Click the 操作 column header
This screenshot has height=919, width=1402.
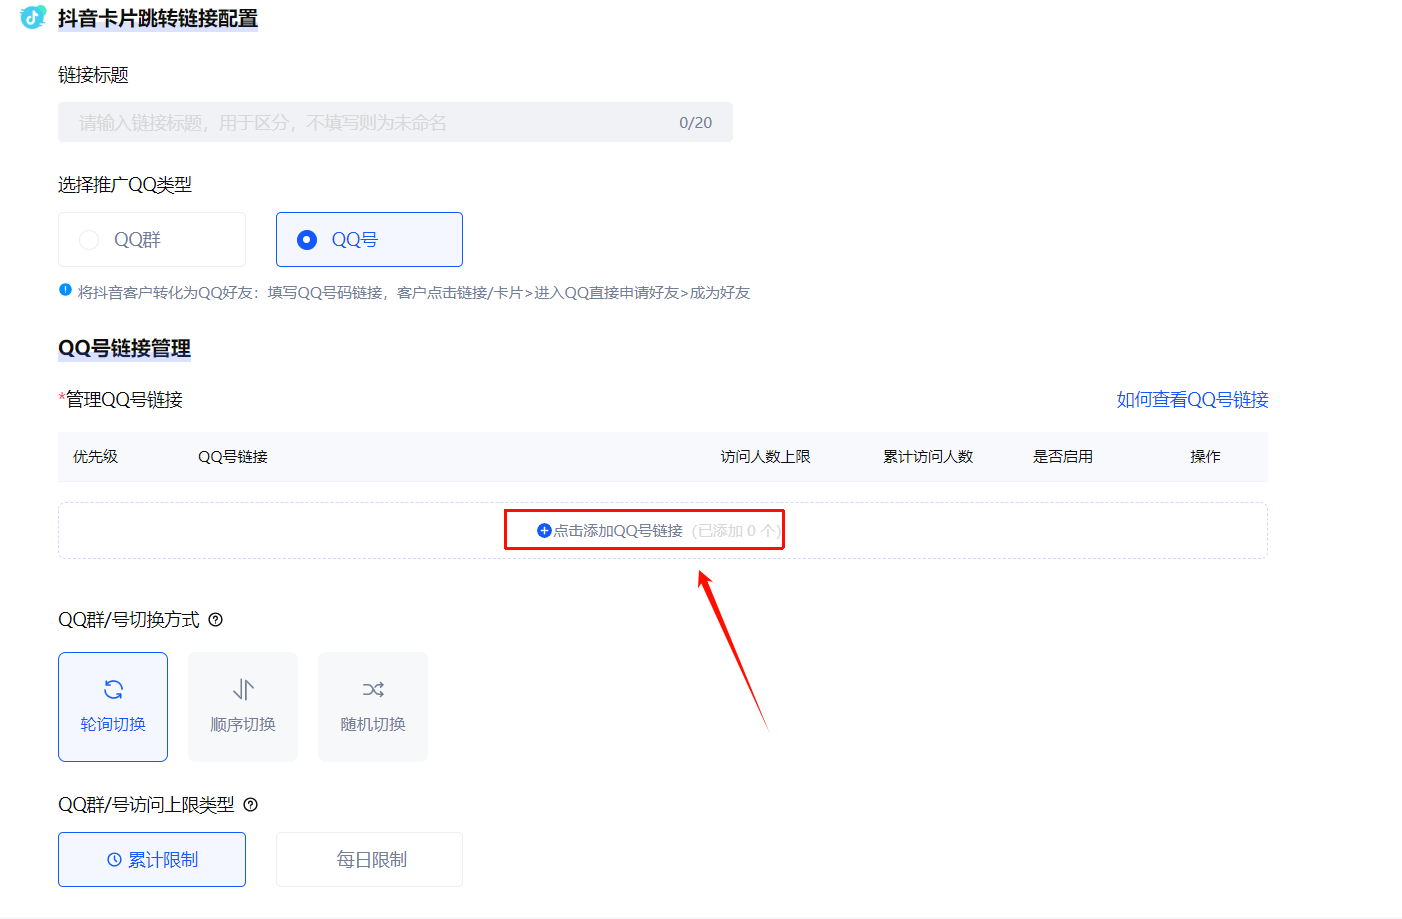tap(1204, 457)
